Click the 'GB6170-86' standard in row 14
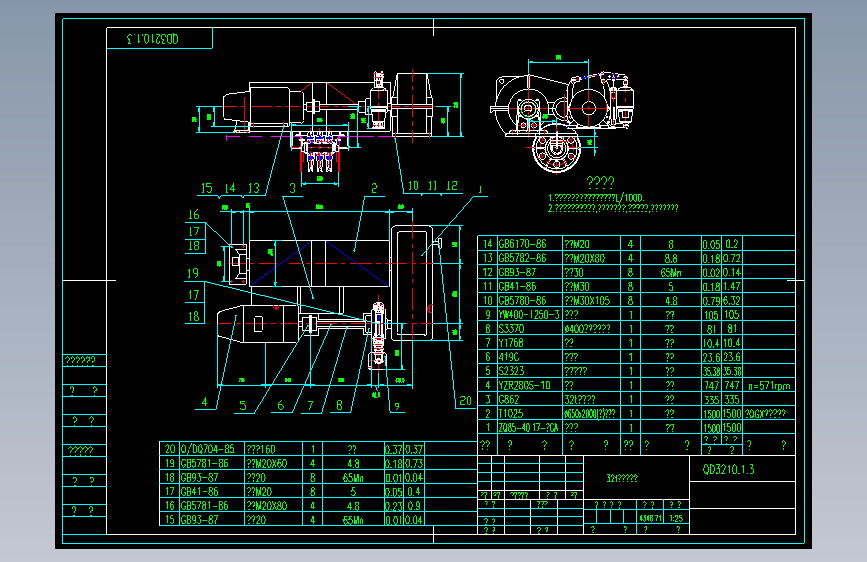867x562 pixels. tap(522, 244)
